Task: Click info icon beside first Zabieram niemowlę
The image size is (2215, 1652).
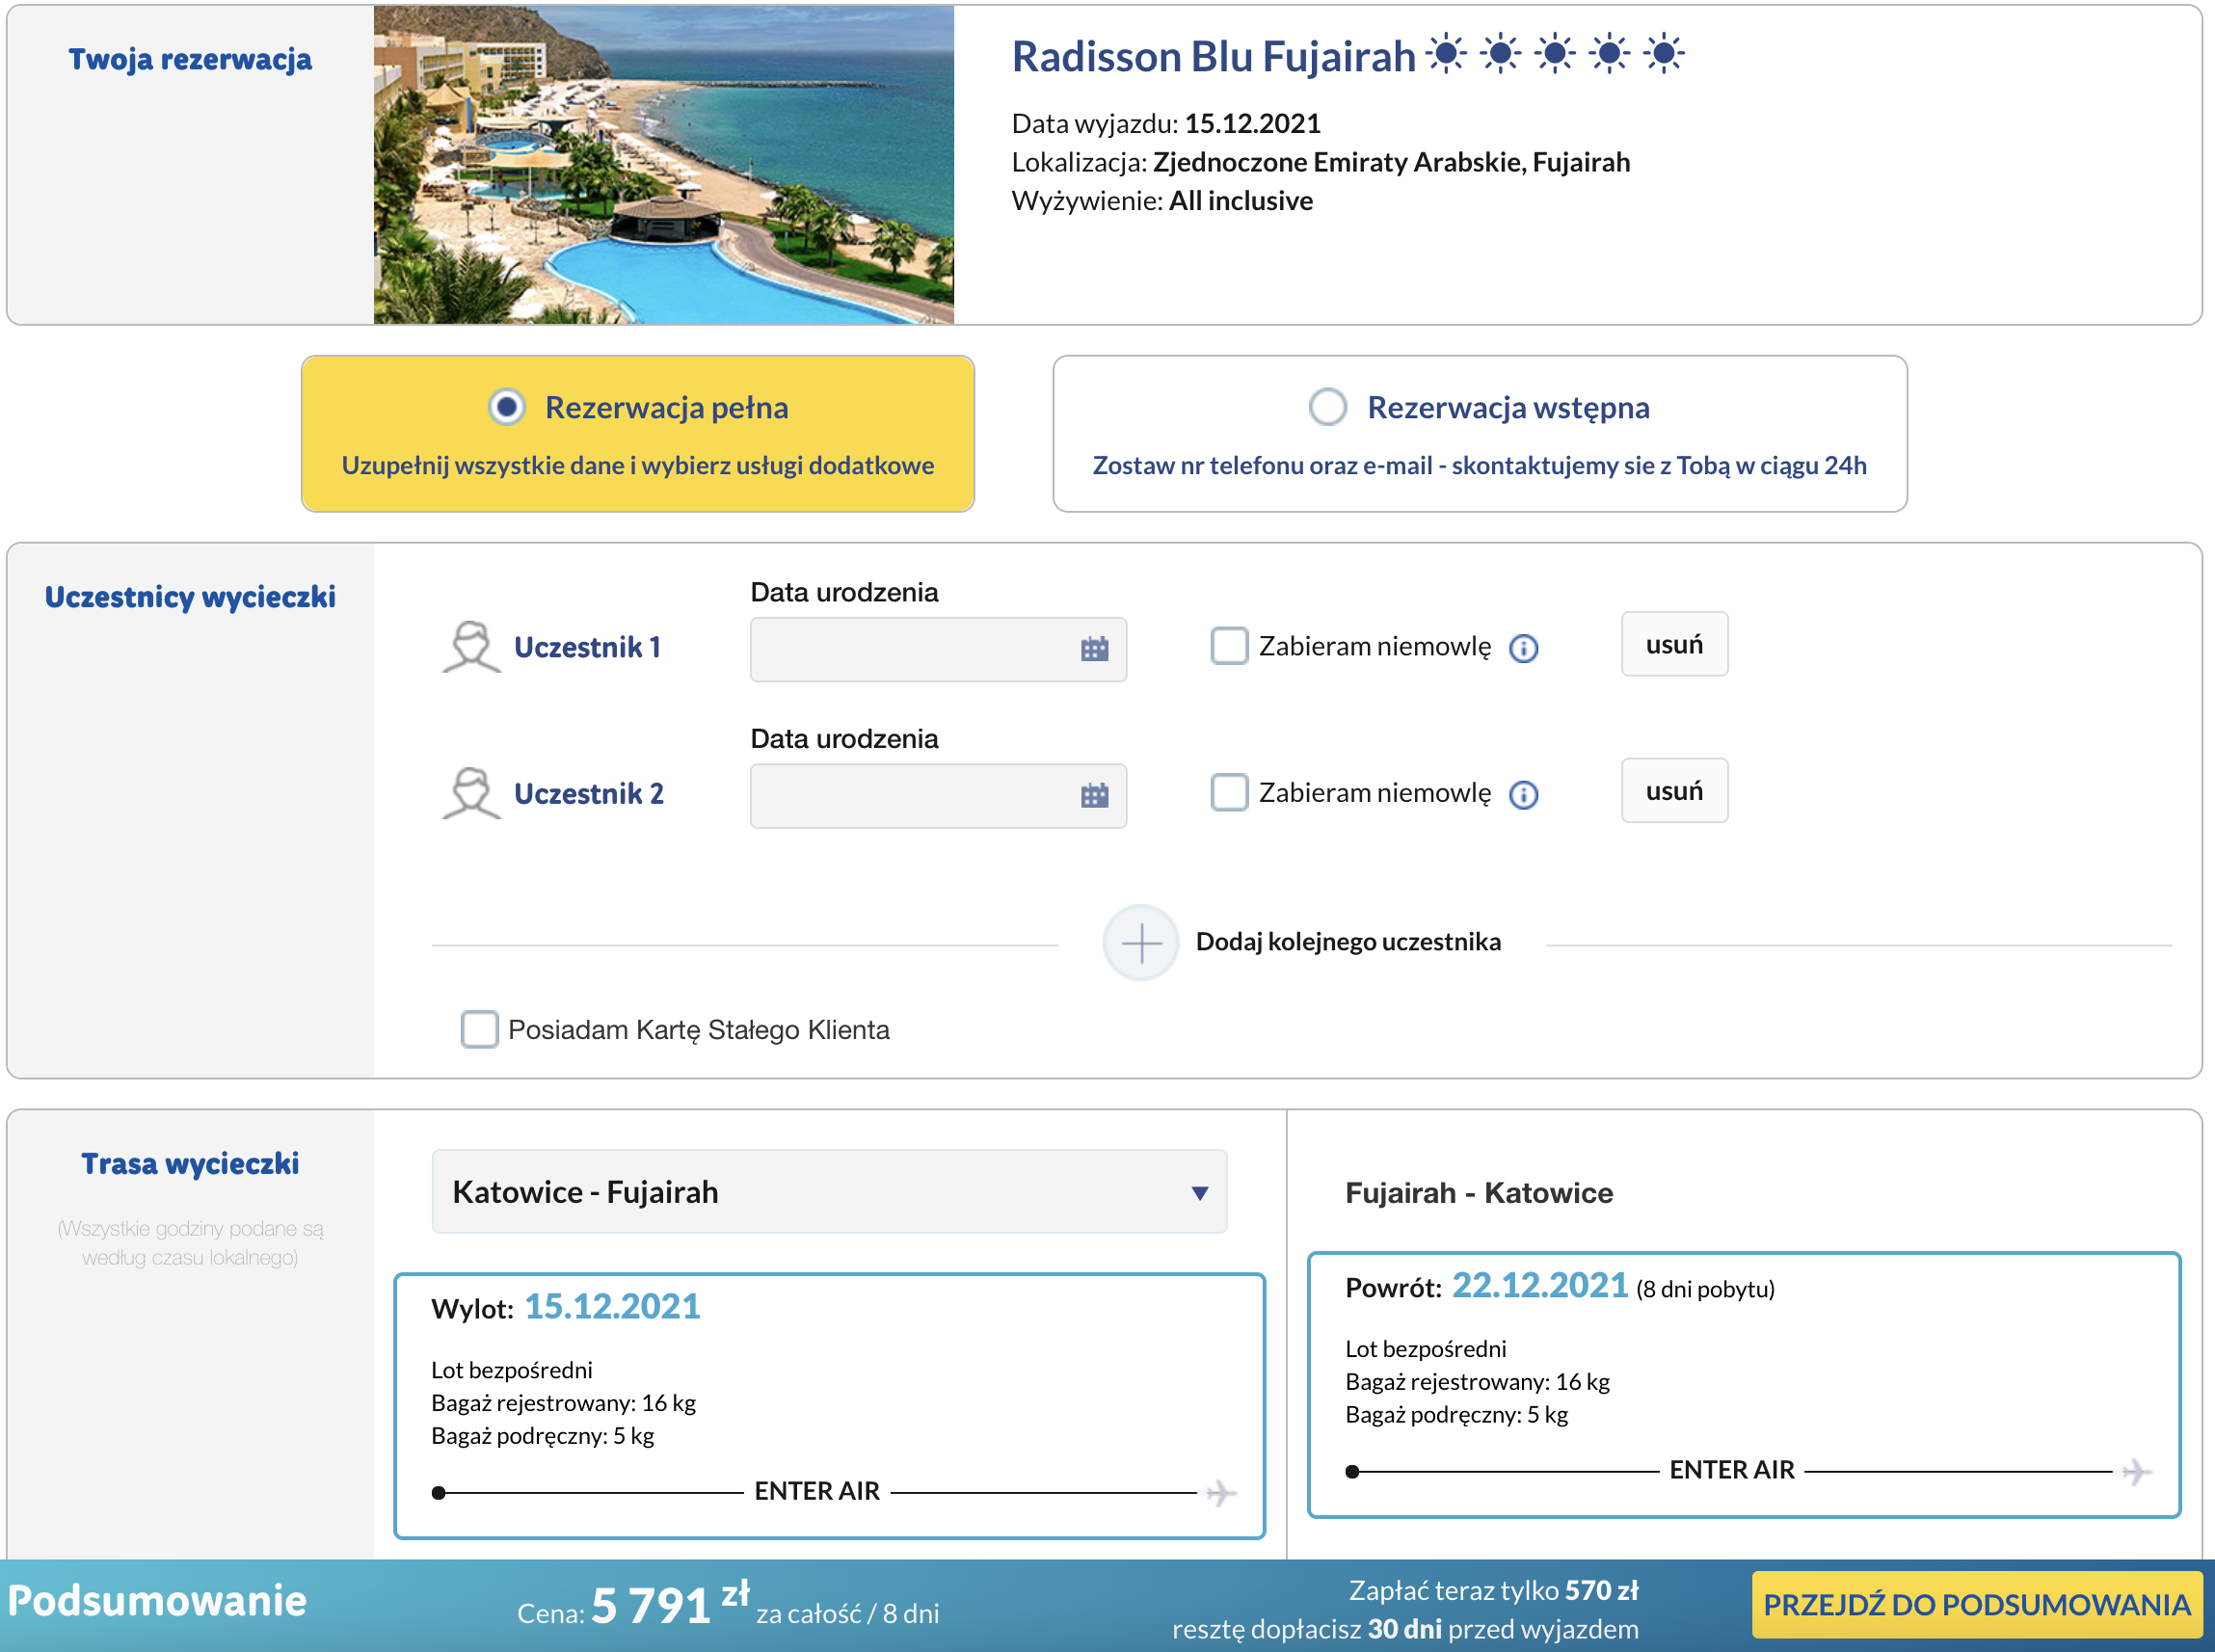Action: pyautogui.click(x=1523, y=649)
